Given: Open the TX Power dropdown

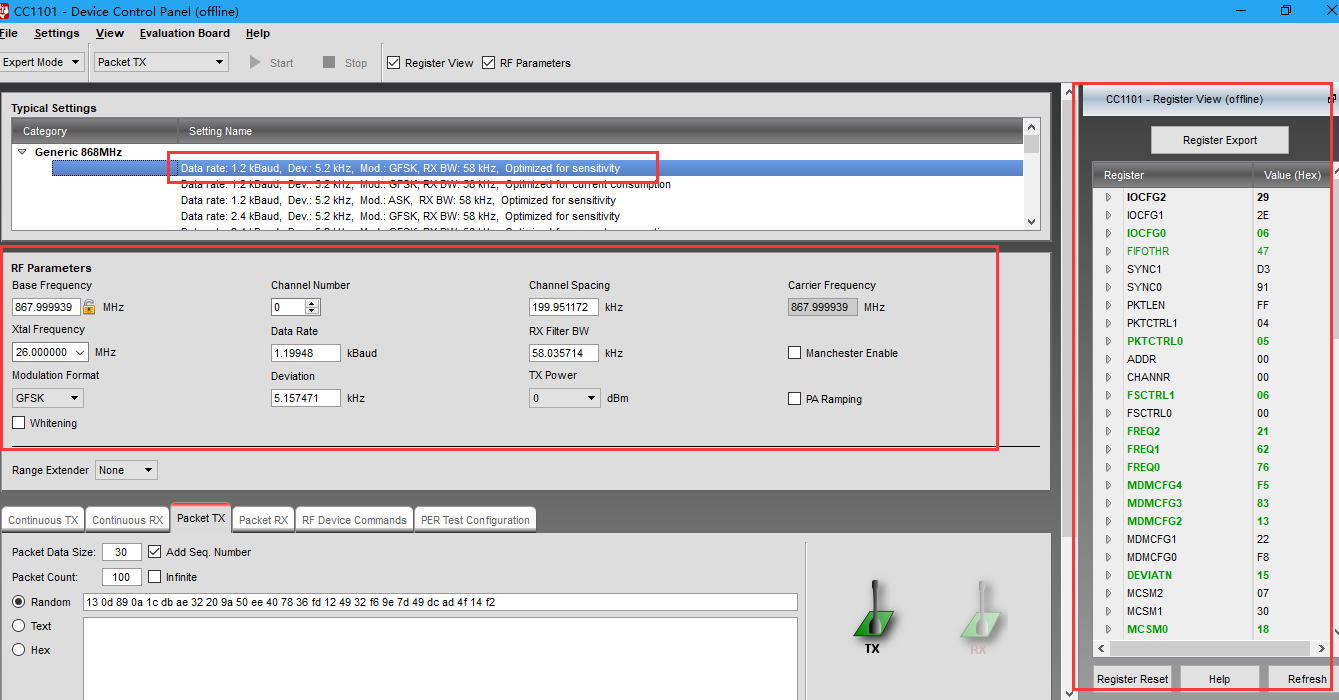Looking at the screenshot, I should pos(564,398).
